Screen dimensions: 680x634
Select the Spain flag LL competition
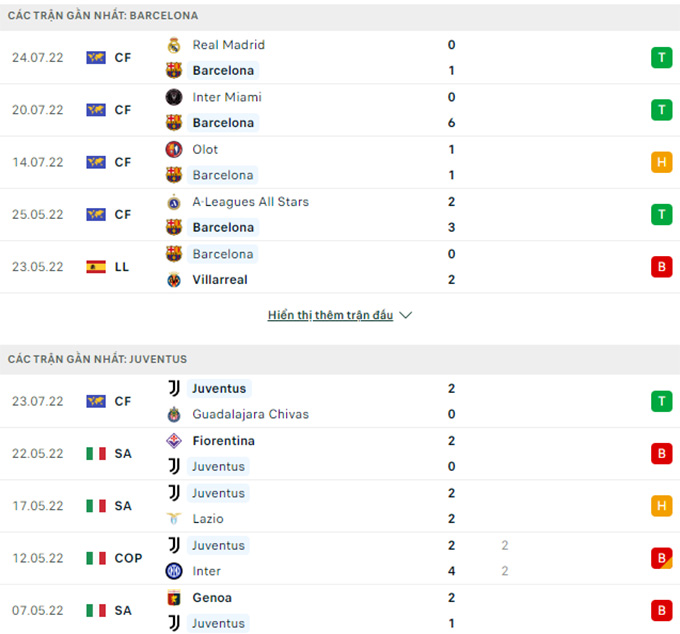108,267
